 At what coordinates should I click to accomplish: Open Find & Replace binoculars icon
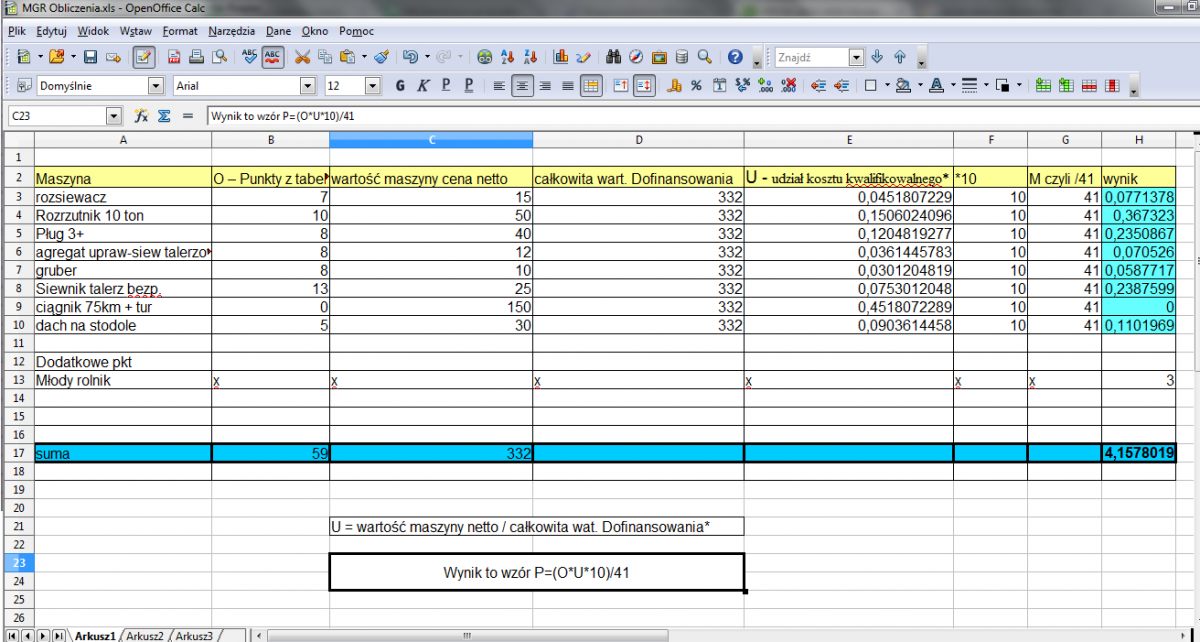(615, 57)
